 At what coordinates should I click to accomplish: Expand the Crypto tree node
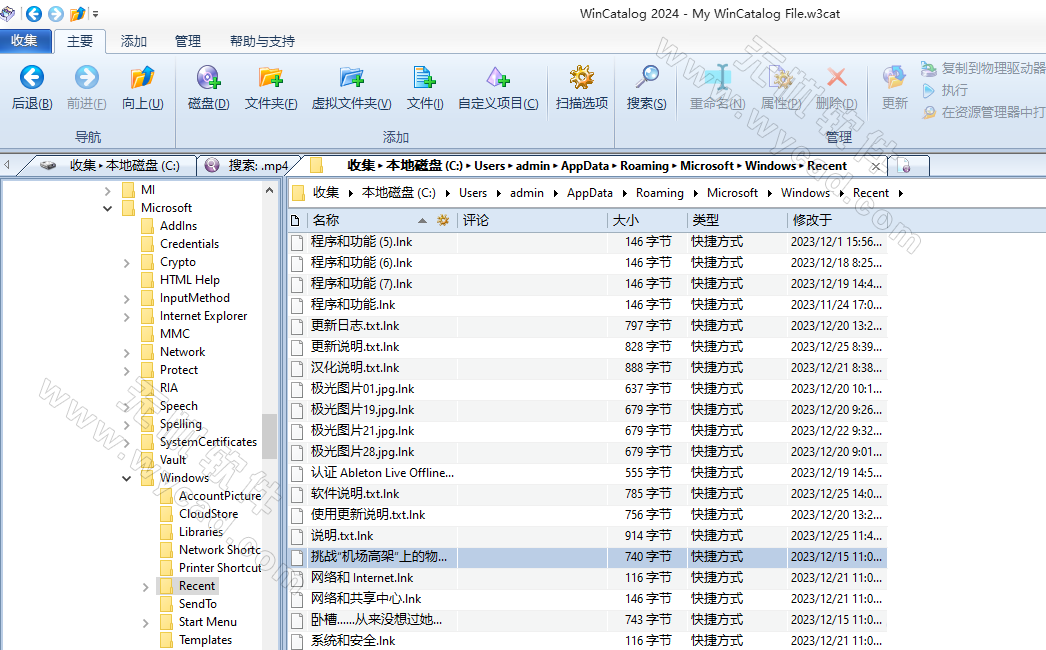(x=126, y=261)
